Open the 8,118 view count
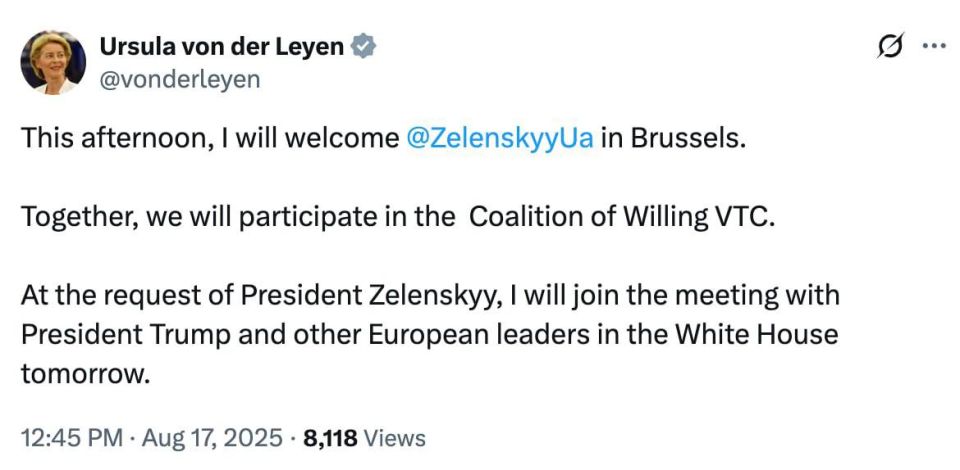The height and width of the screenshot is (470, 960). coord(329,438)
